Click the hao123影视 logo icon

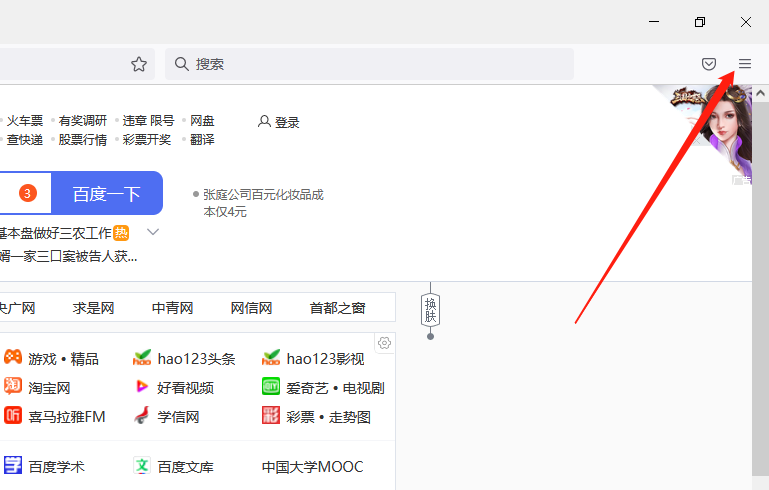pos(271,357)
